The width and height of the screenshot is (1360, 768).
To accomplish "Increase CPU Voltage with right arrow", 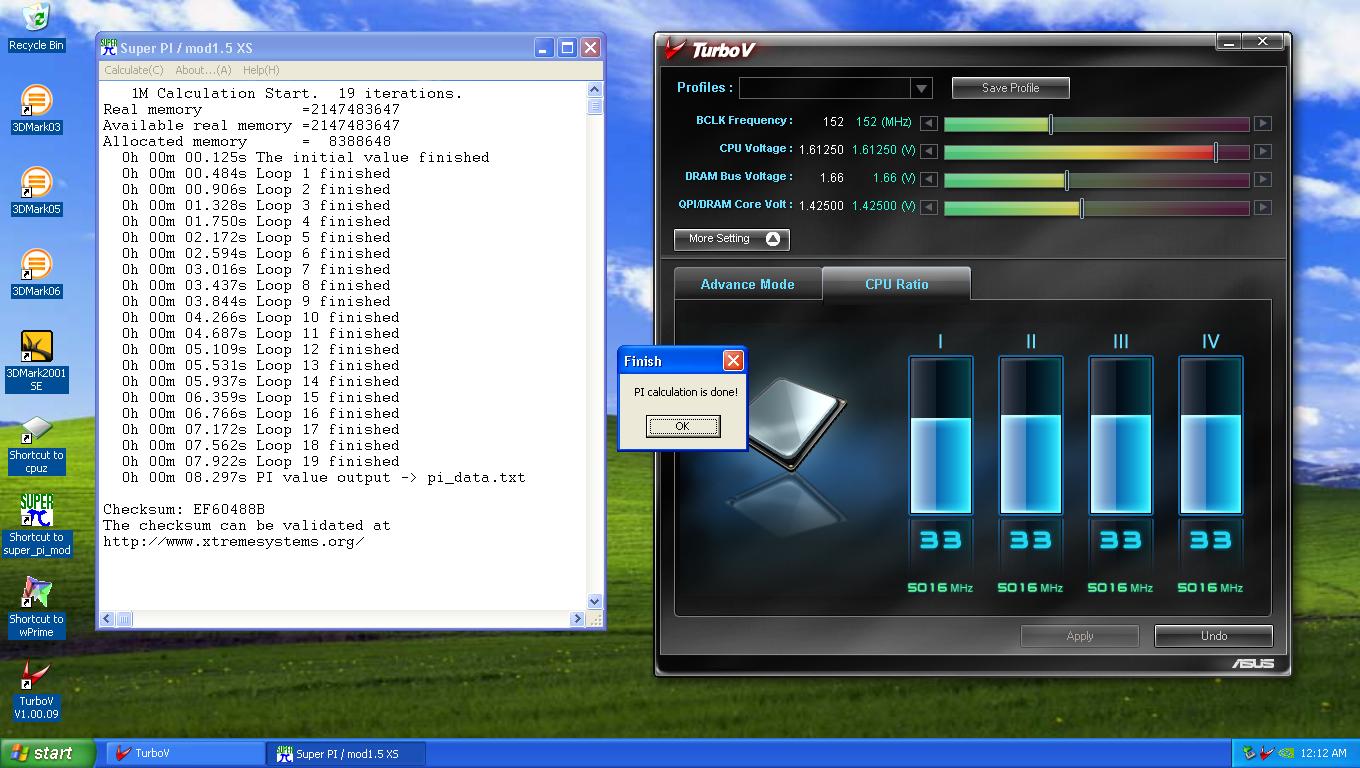I will [1263, 152].
